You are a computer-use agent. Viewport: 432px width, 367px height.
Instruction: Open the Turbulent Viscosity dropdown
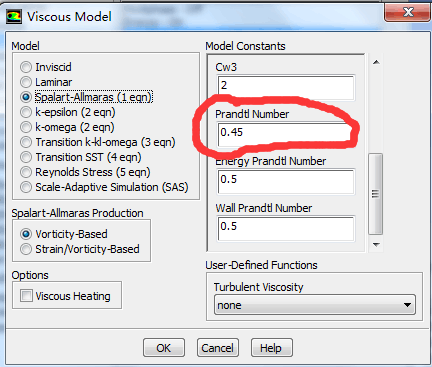coord(315,305)
